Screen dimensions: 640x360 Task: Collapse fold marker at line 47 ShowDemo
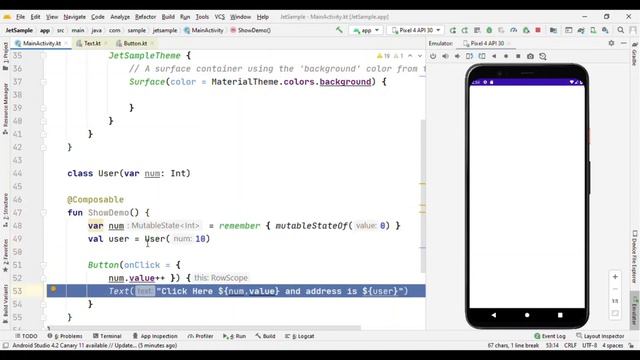43,213
